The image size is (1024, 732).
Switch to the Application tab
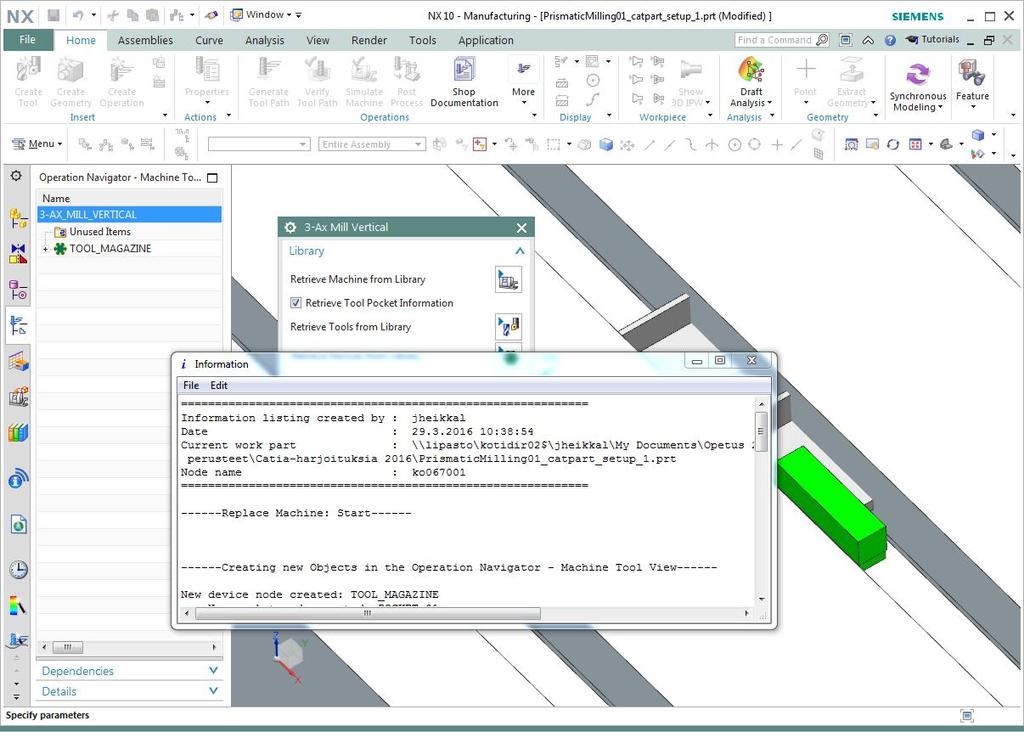click(x=485, y=40)
